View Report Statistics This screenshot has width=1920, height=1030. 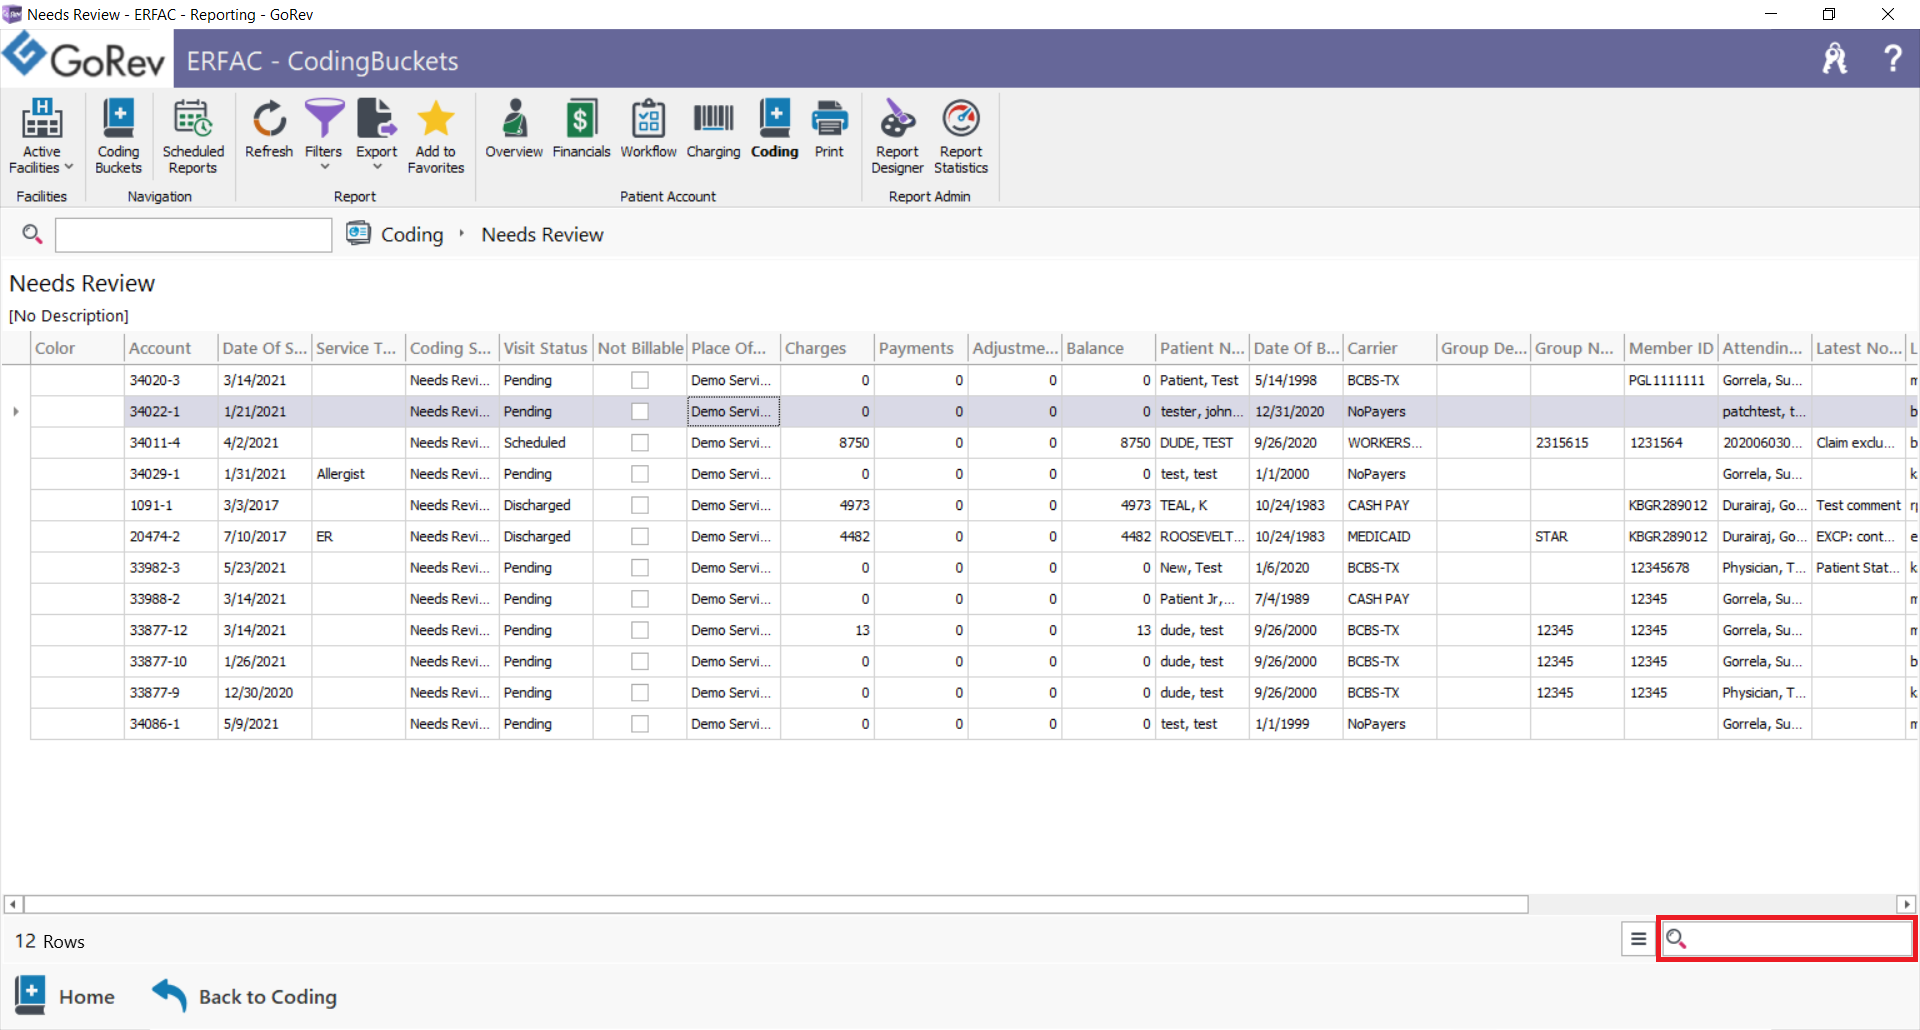pyautogui.click(x=961, y=137)
